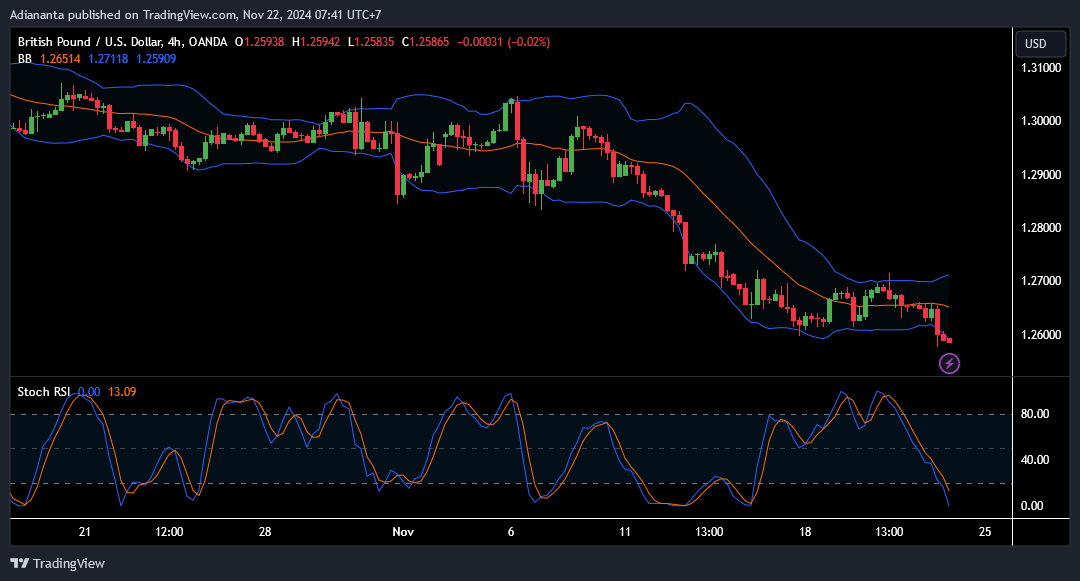The image size is (1080, 581).
Task: Click the 0.00 level on Stoch RSI axis
Action: 1032,506
